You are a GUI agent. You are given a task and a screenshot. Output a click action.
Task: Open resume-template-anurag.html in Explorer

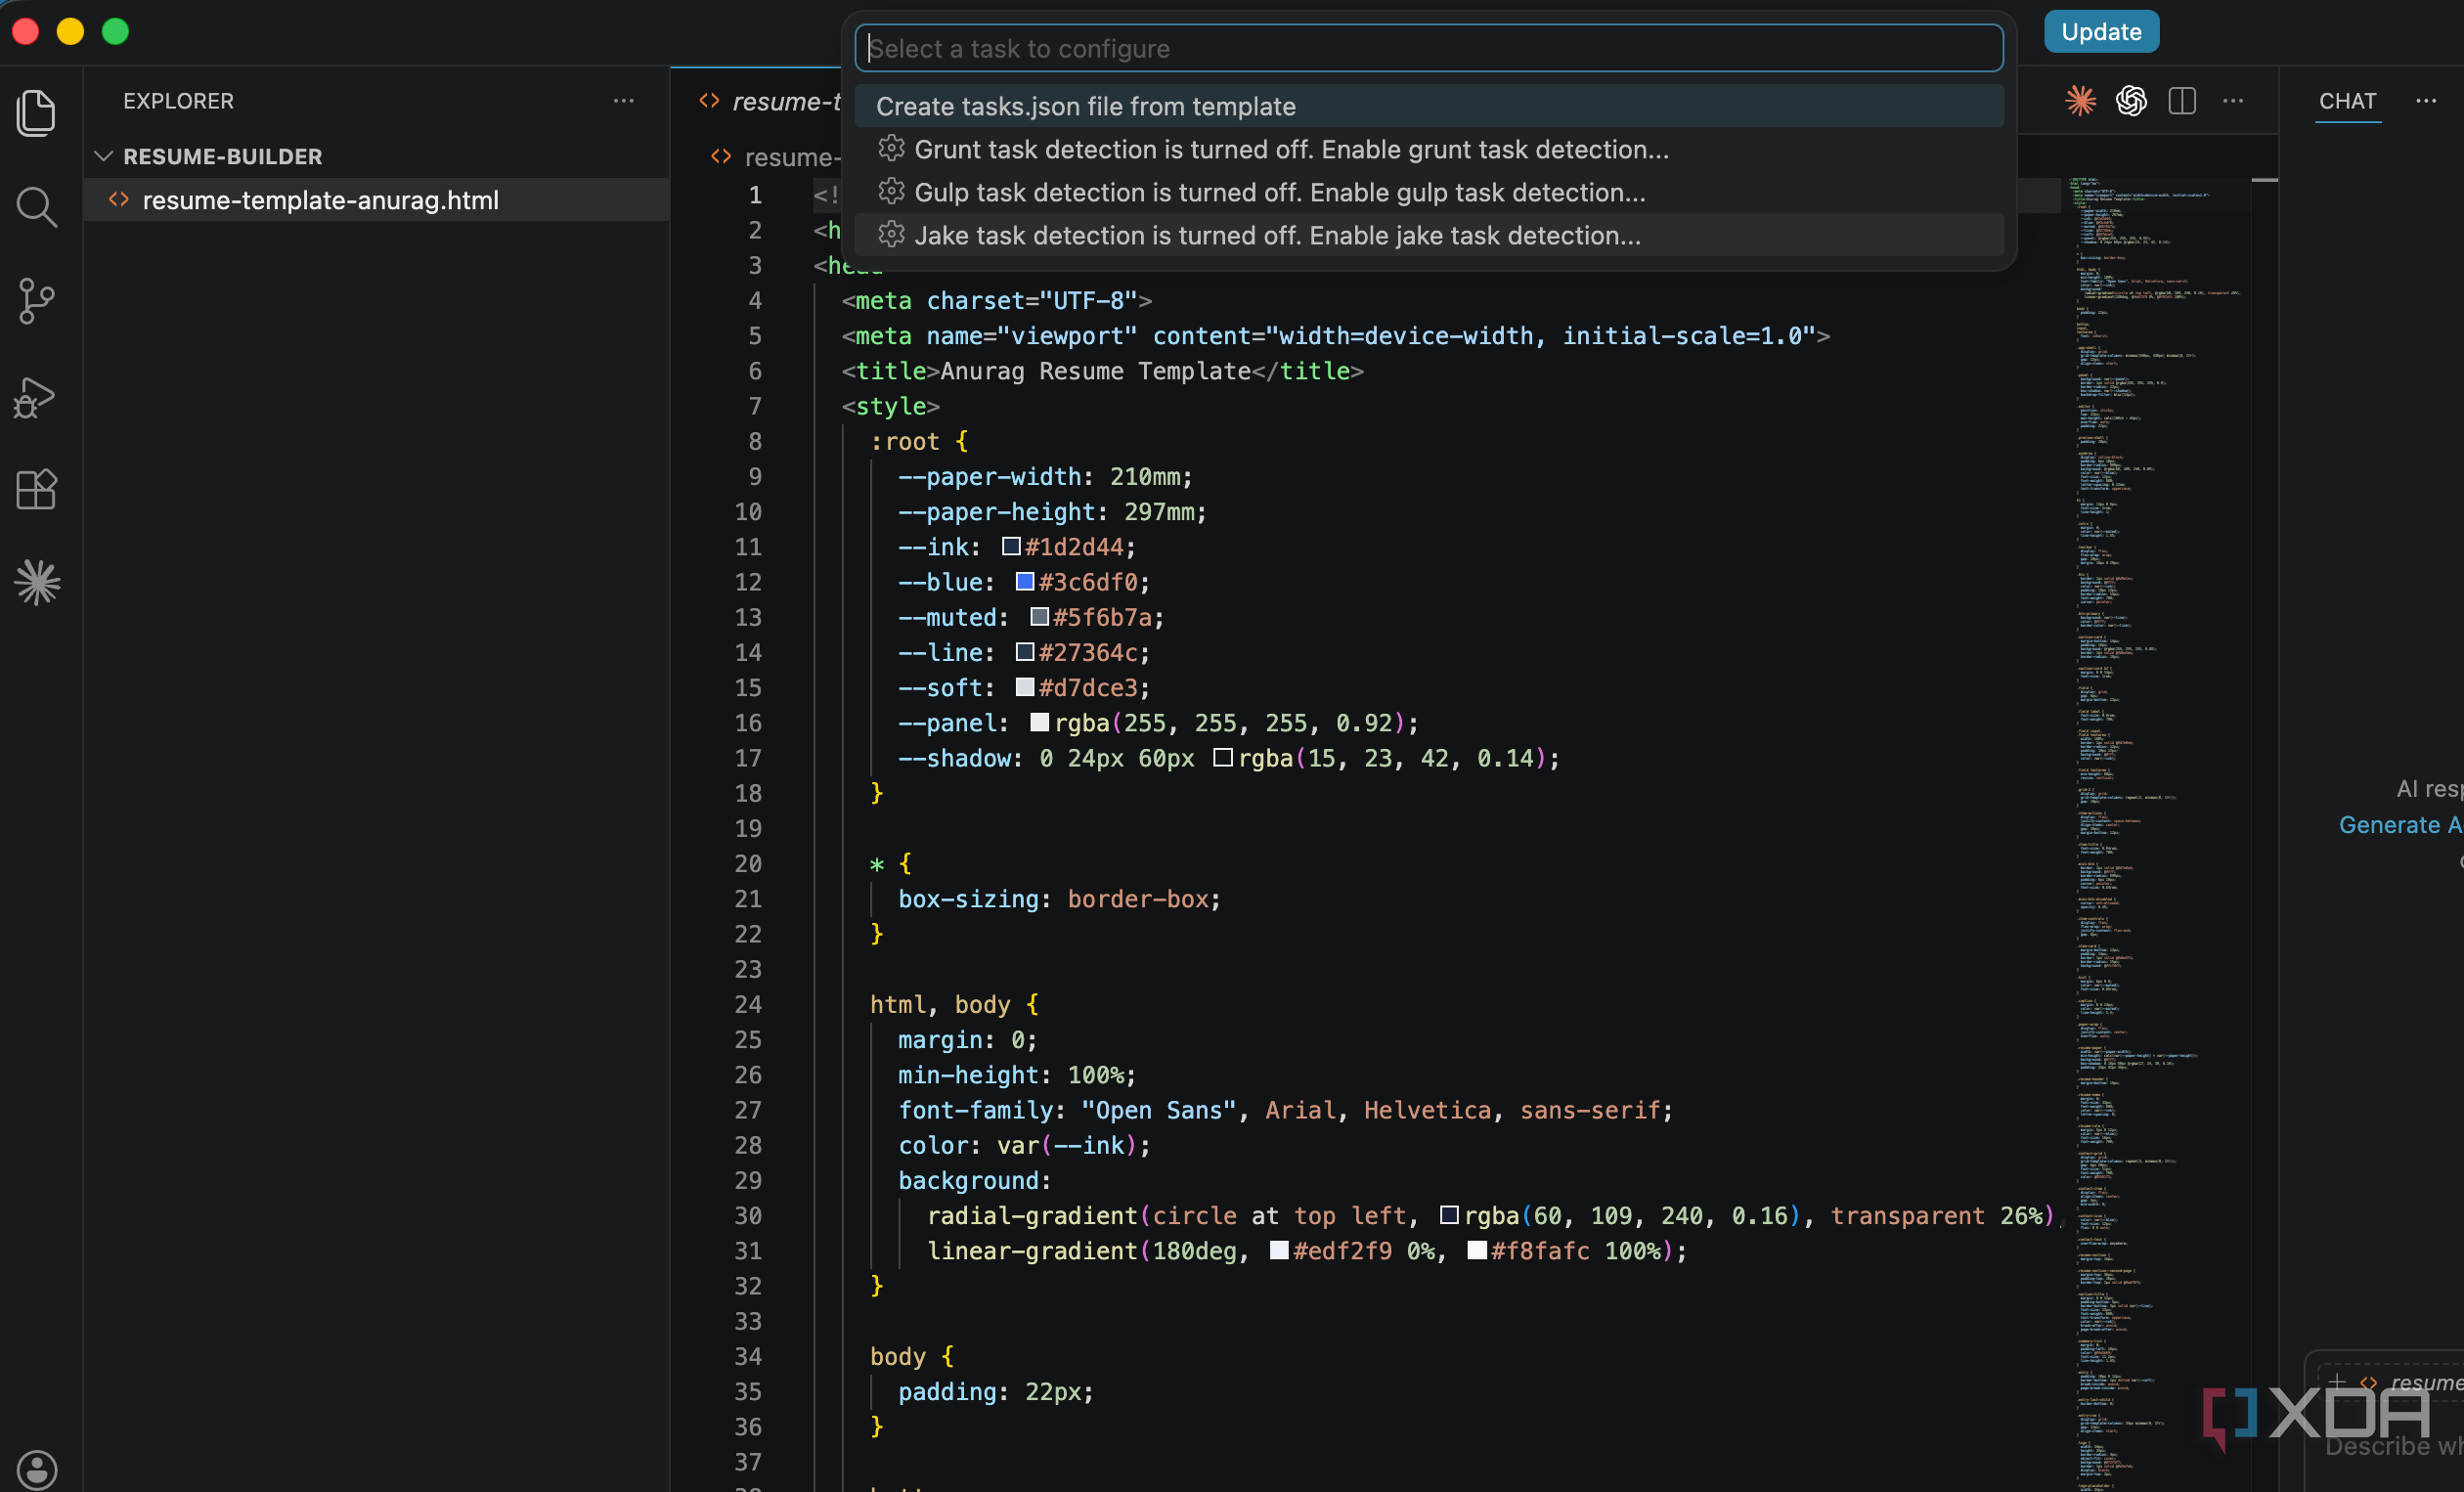coord(377,200)
